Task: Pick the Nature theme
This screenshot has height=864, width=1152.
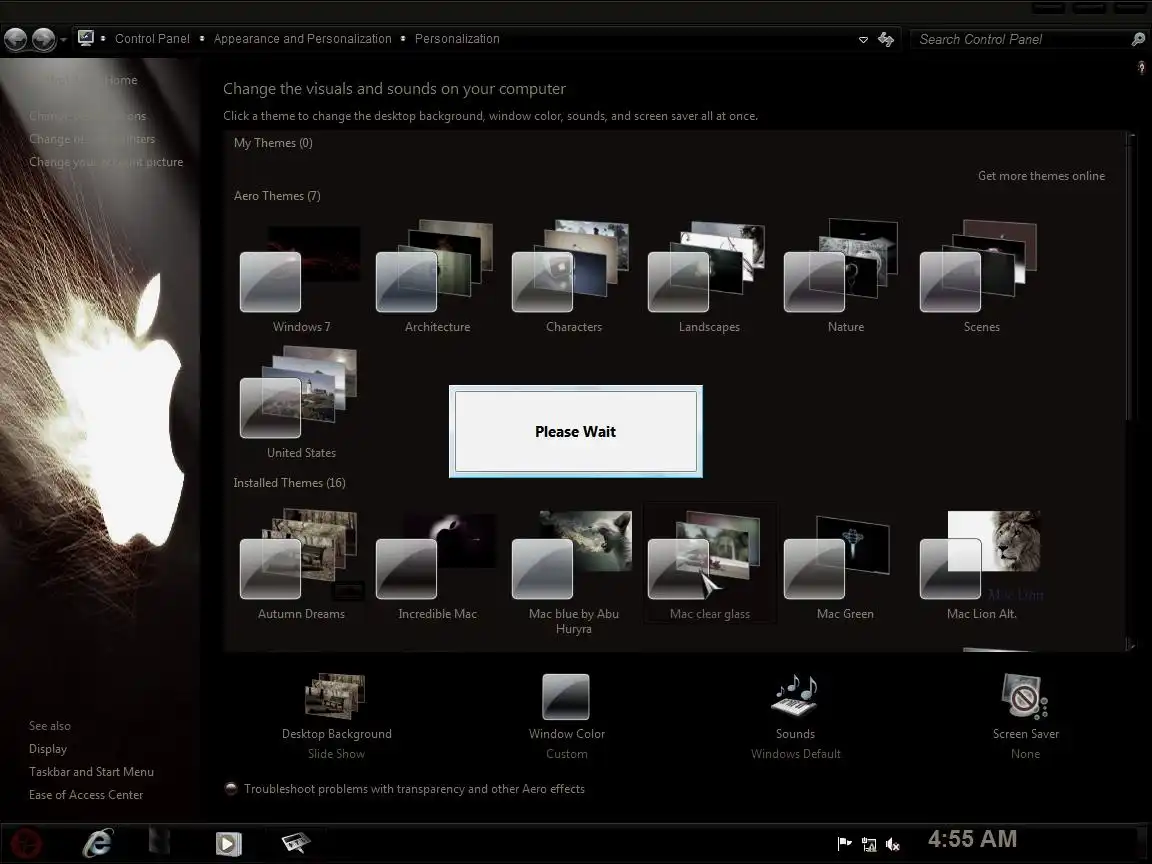Action: (x=845, y=278)
